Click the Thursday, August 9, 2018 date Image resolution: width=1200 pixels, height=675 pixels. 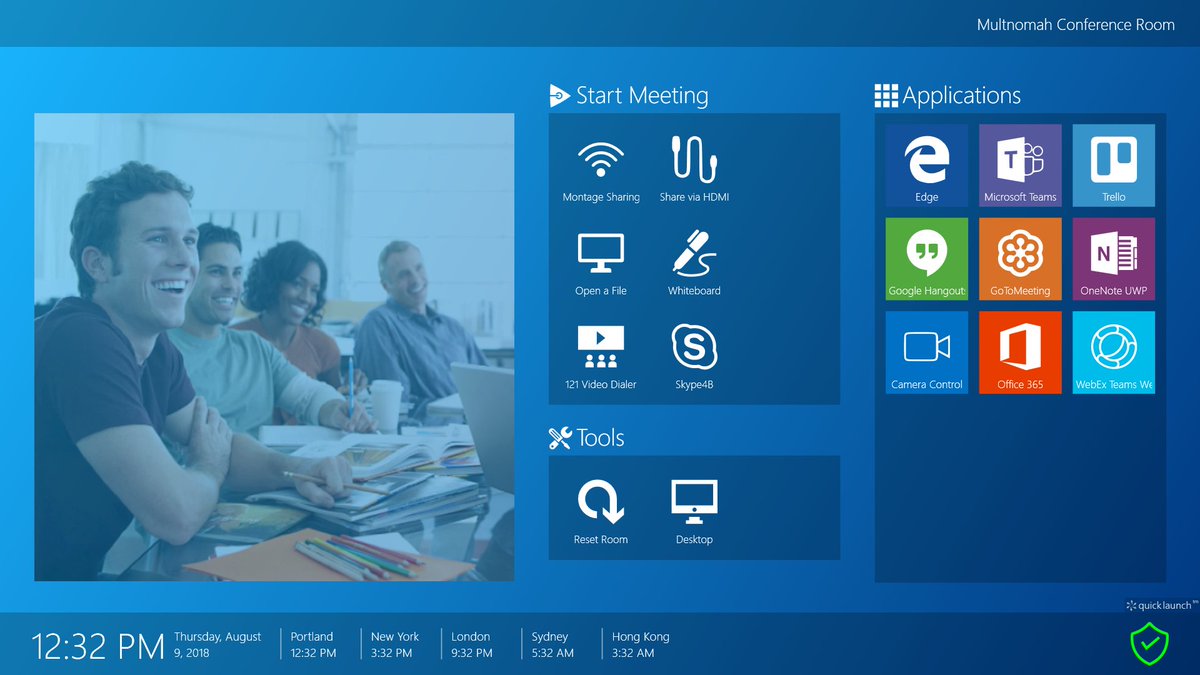(x=217, y=644)
